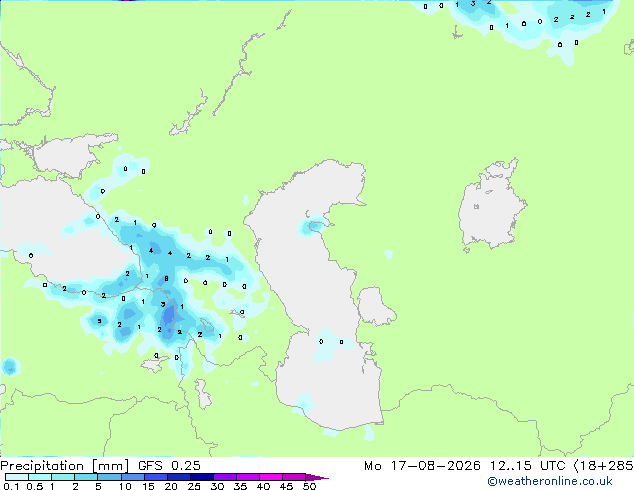The width and height of the screenshot is (634, 490).
Task: Pick the 15–20 mm legend swatch
Action: point(155,477)
